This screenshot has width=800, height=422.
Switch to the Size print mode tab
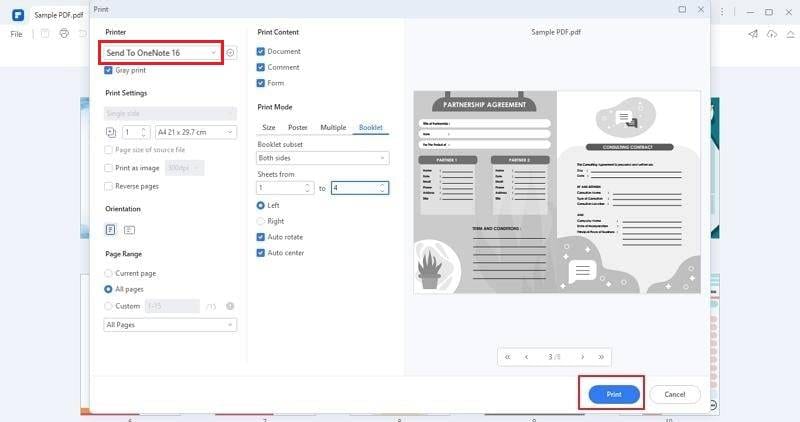(x=269, y=128)
